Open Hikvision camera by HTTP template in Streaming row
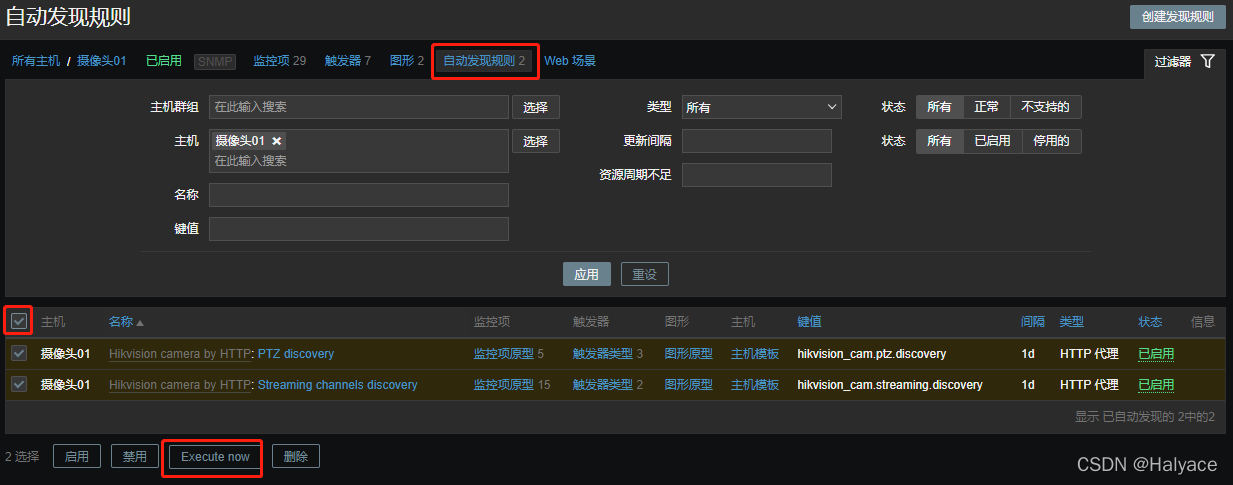1233x485 pixels. (x=180, y=385)
